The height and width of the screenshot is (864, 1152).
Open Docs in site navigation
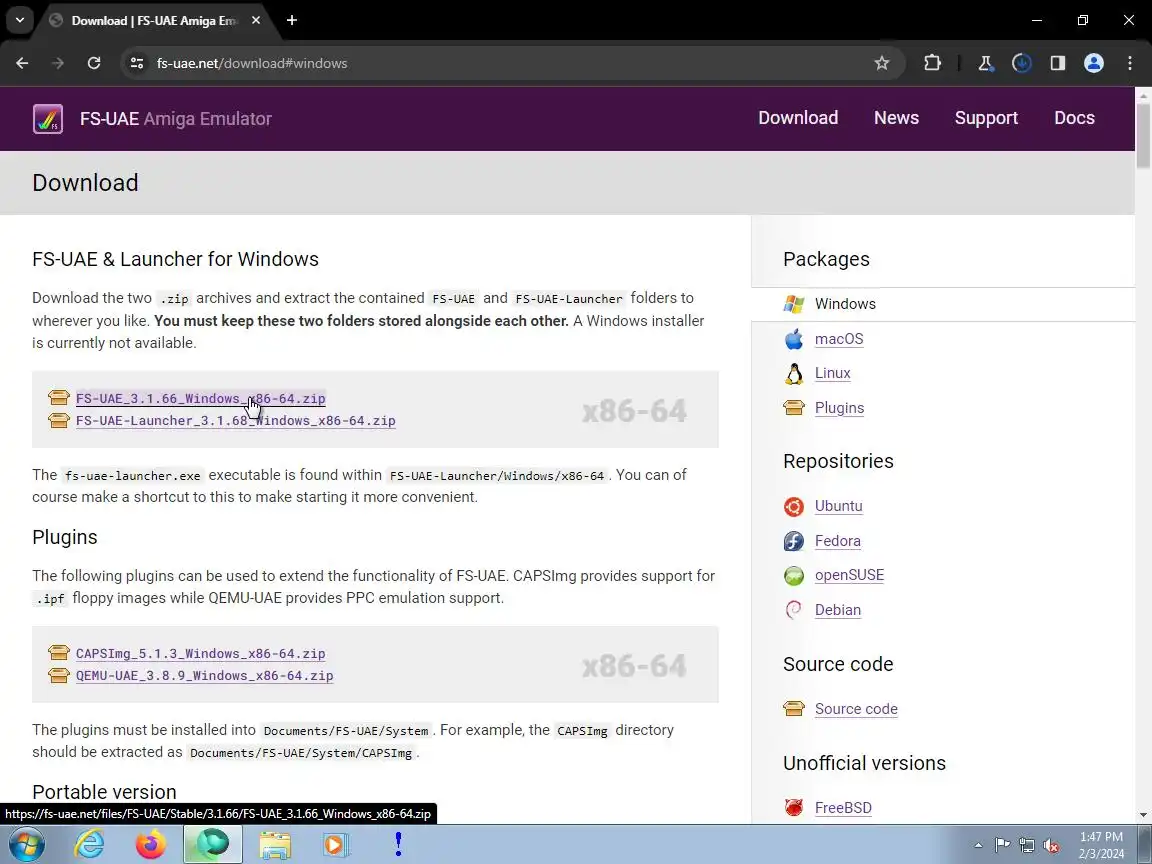[x=1074, y=118]
